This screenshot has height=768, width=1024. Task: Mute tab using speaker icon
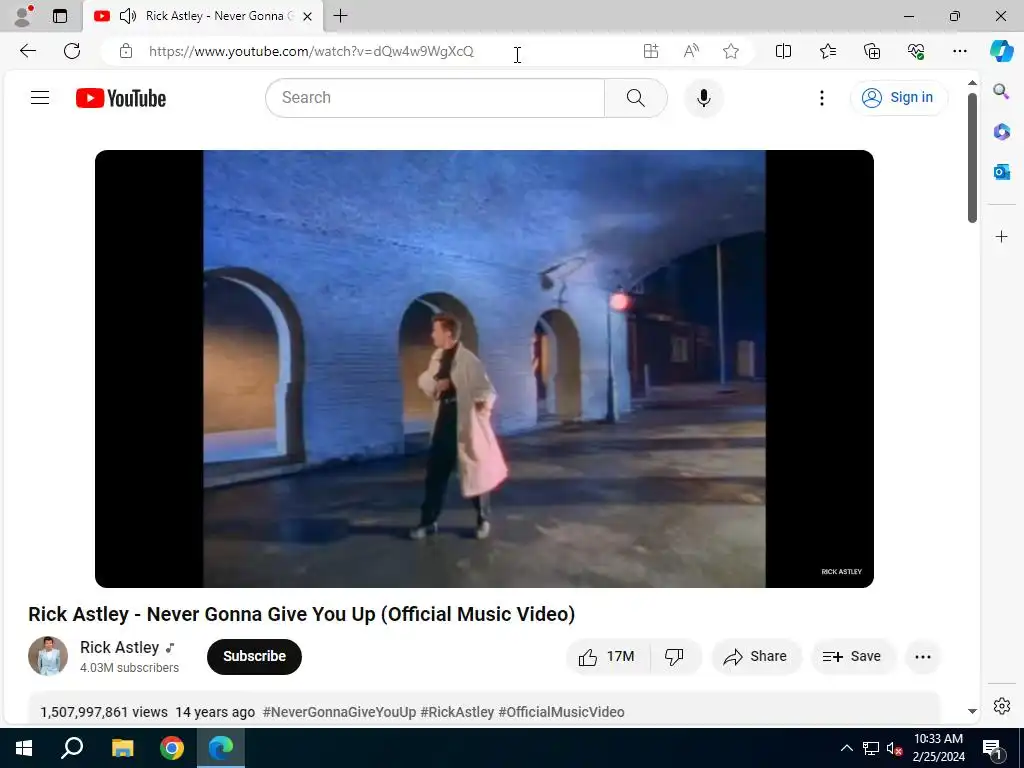coord(127,16)
